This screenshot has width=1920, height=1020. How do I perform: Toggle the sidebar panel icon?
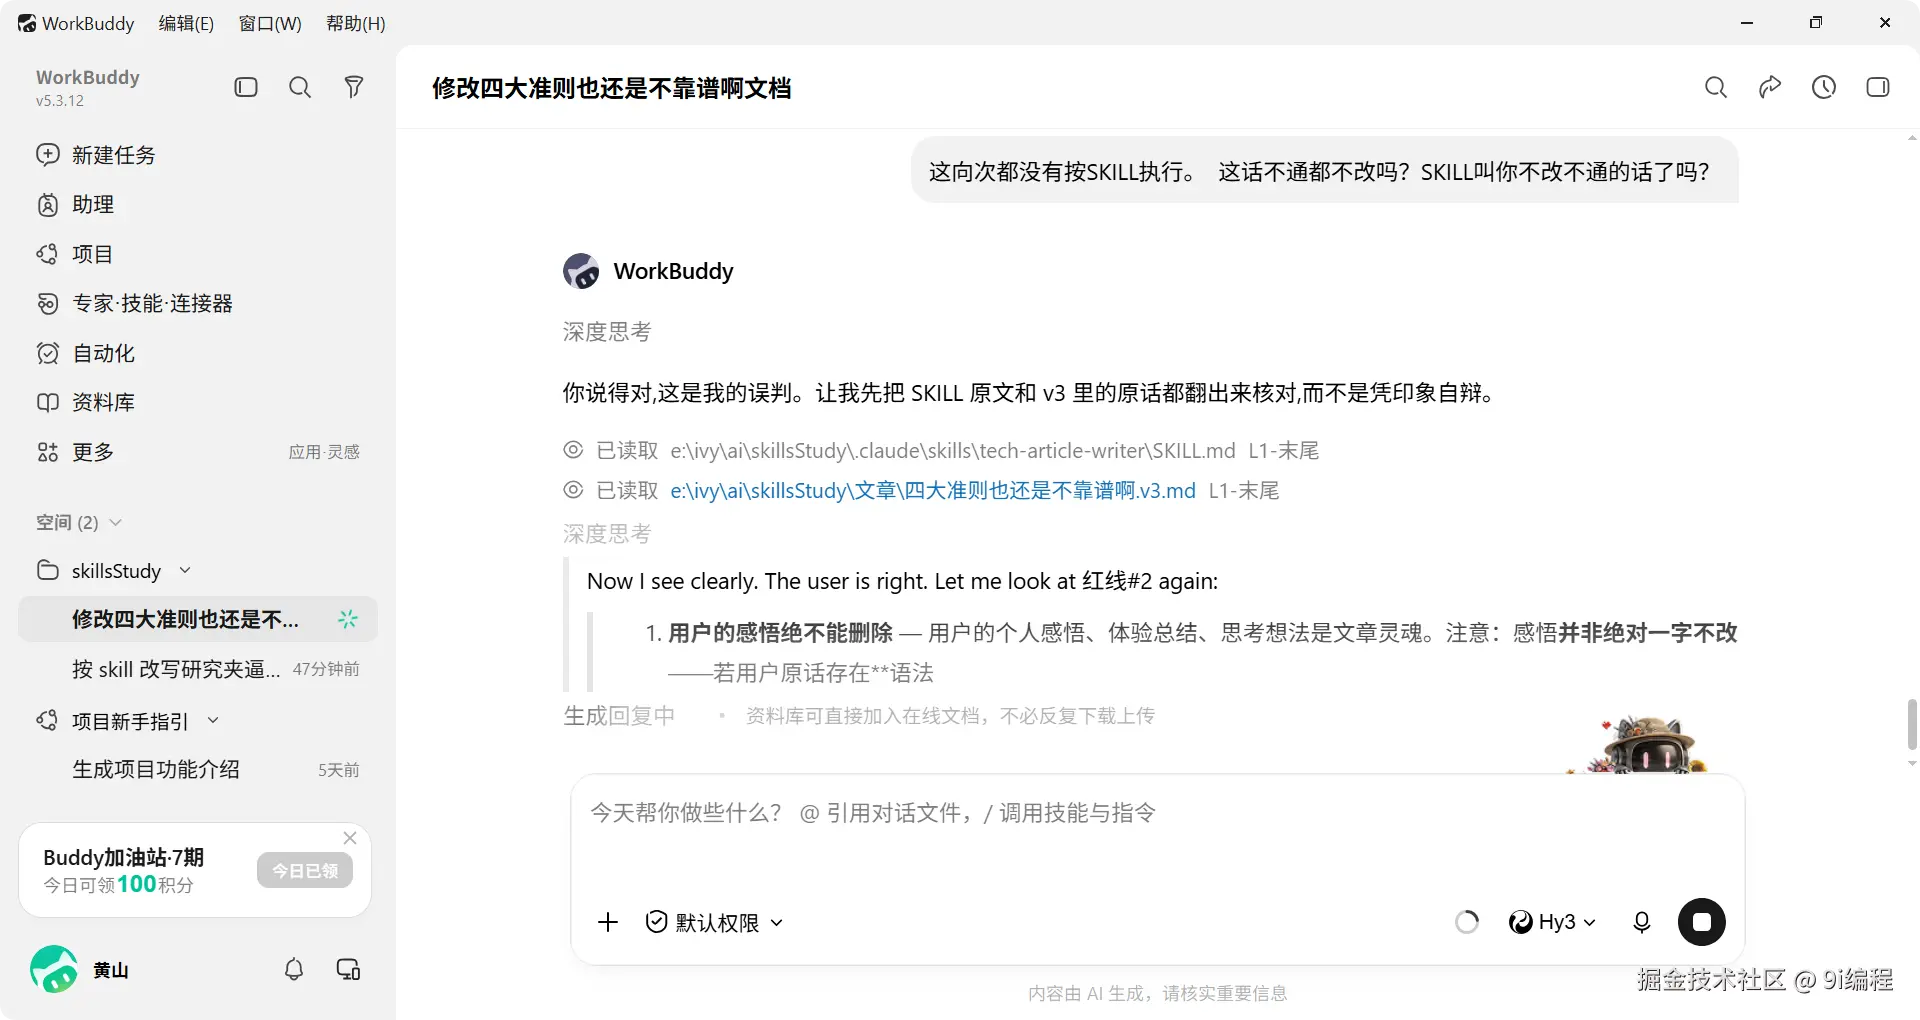click(246, 87)
